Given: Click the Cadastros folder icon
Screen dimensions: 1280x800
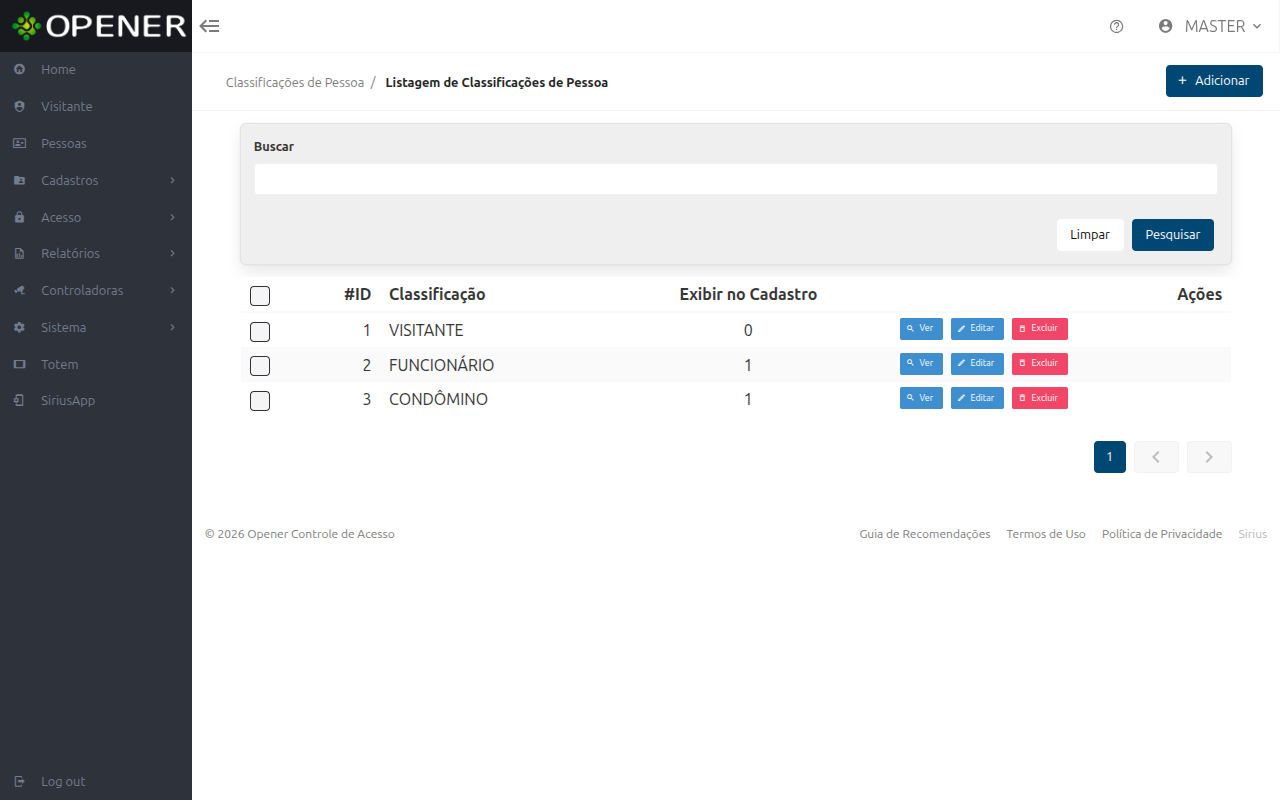Looking at the screenshot, I should [19, 181].
